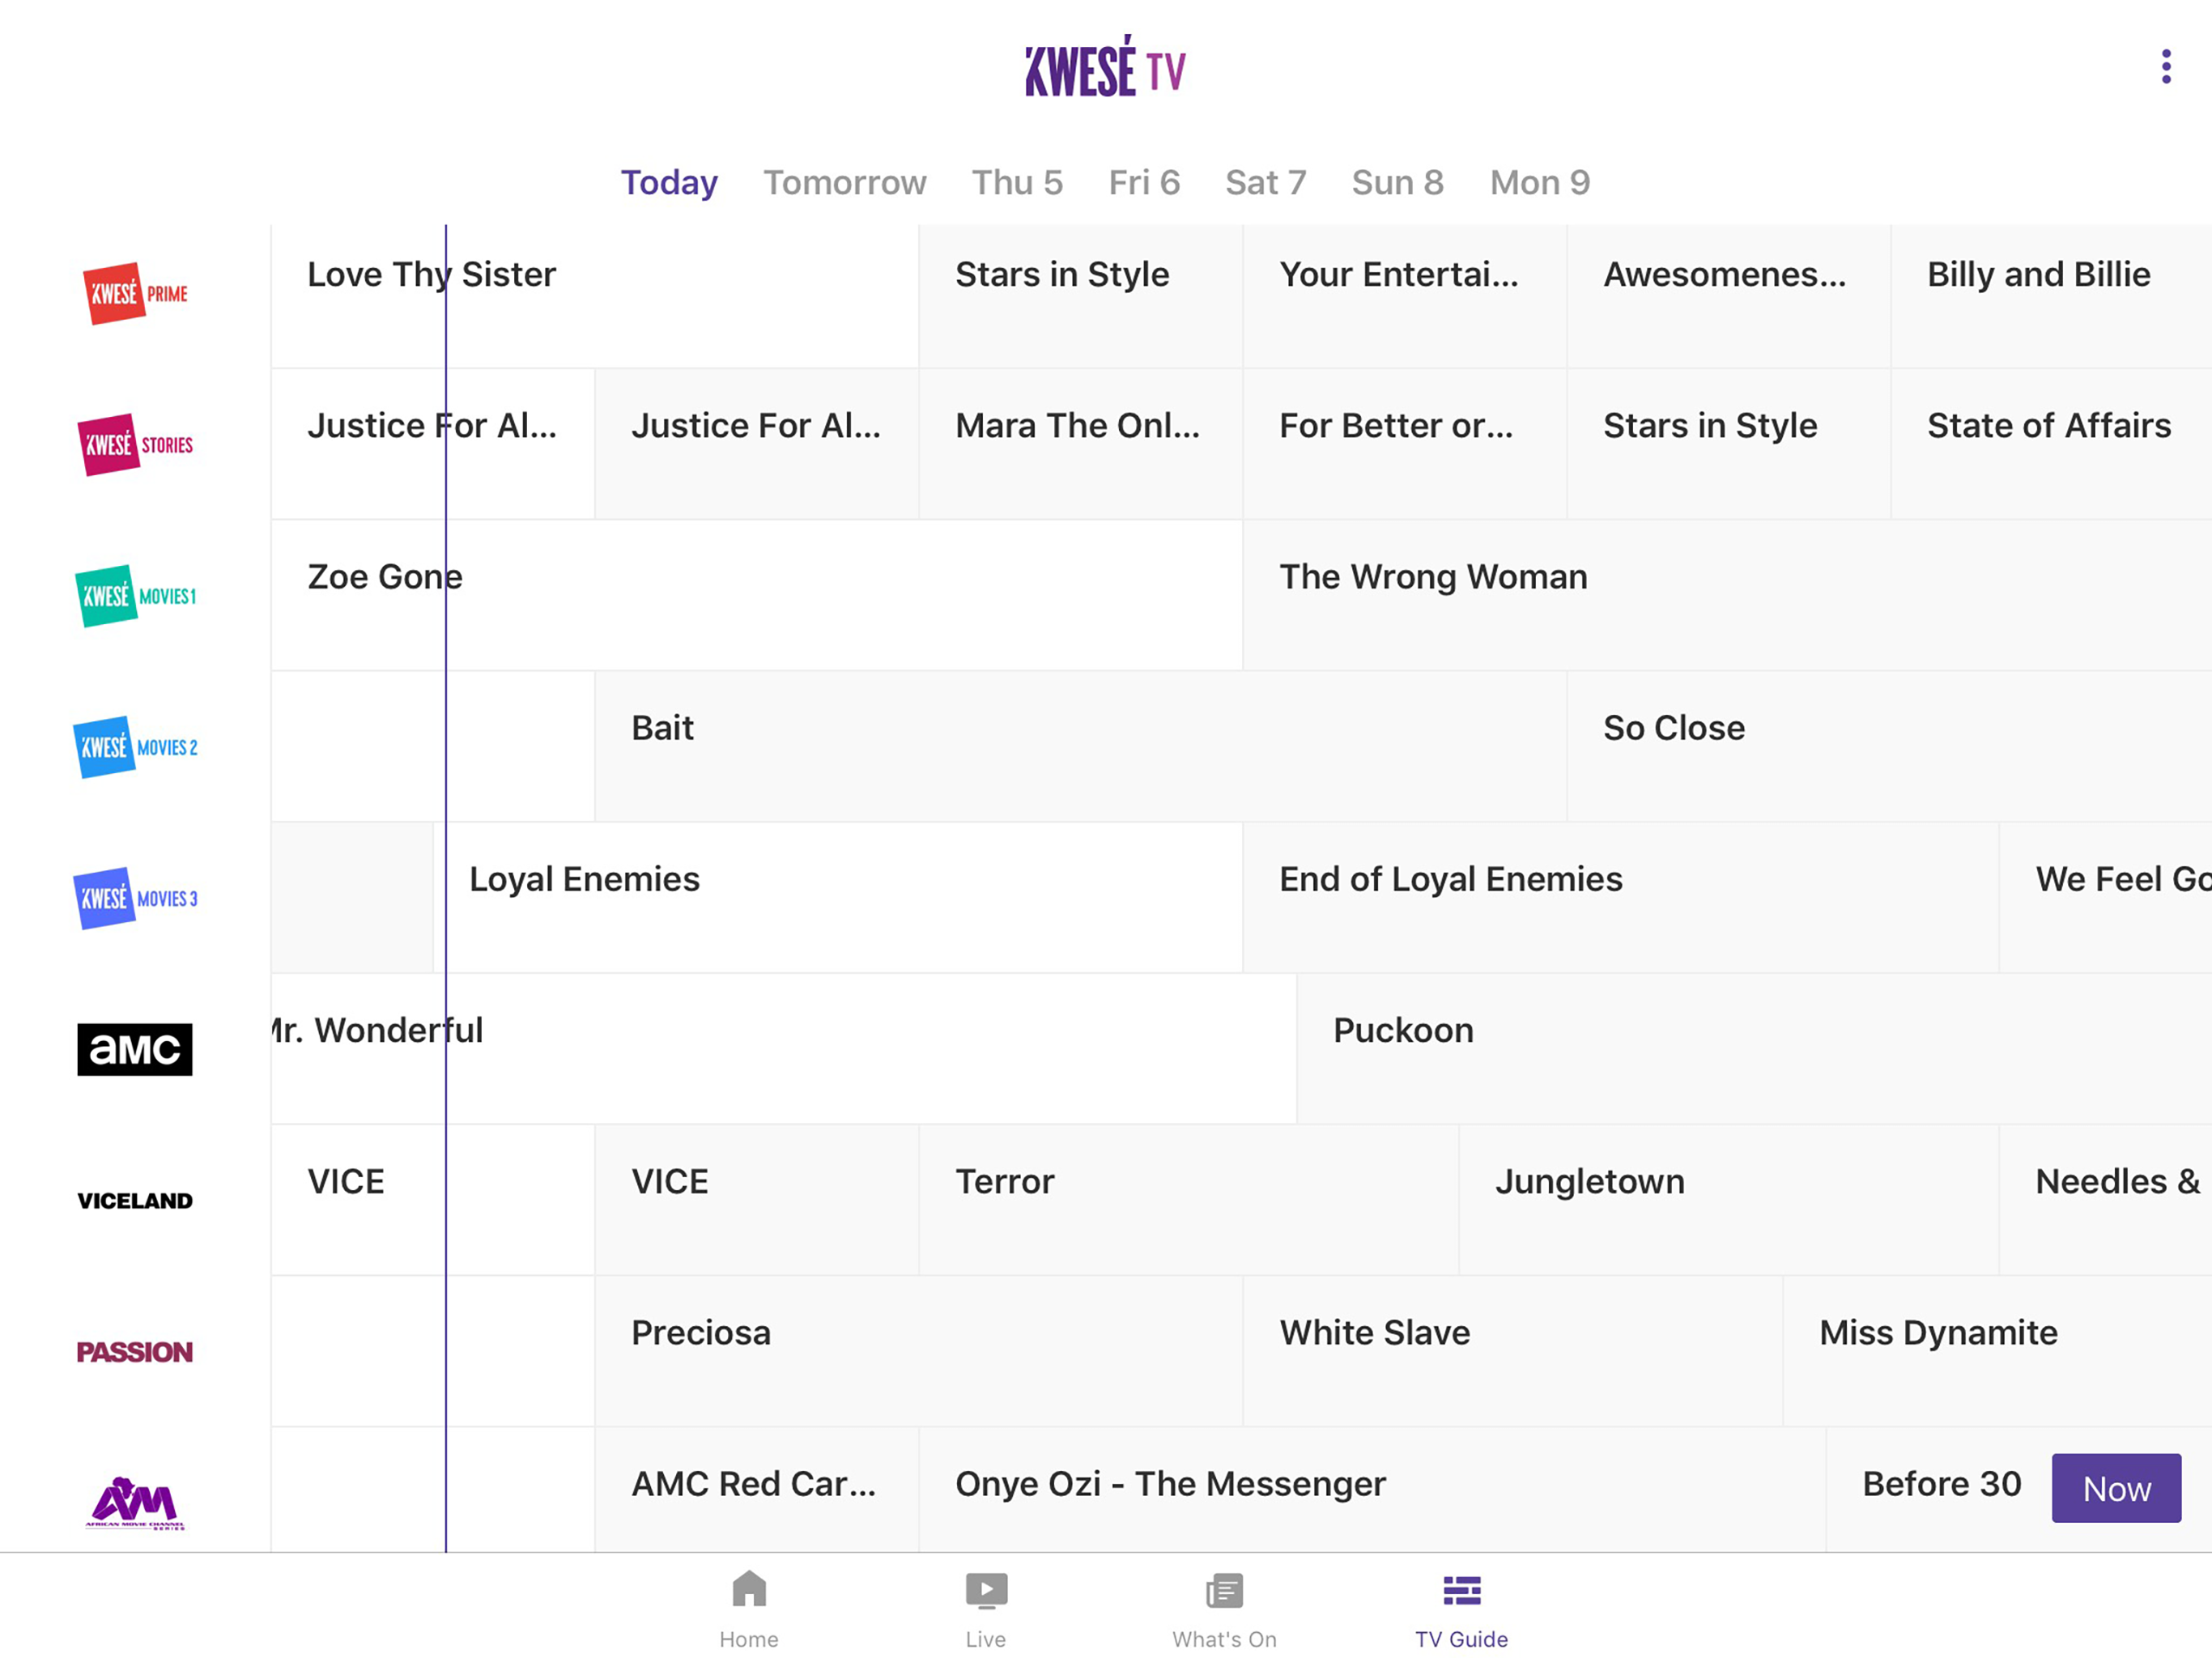Select the Viceland channel logo
Image resolution: width=2212 pixels, height=1658 pixels.
(x=135, y=1200)
